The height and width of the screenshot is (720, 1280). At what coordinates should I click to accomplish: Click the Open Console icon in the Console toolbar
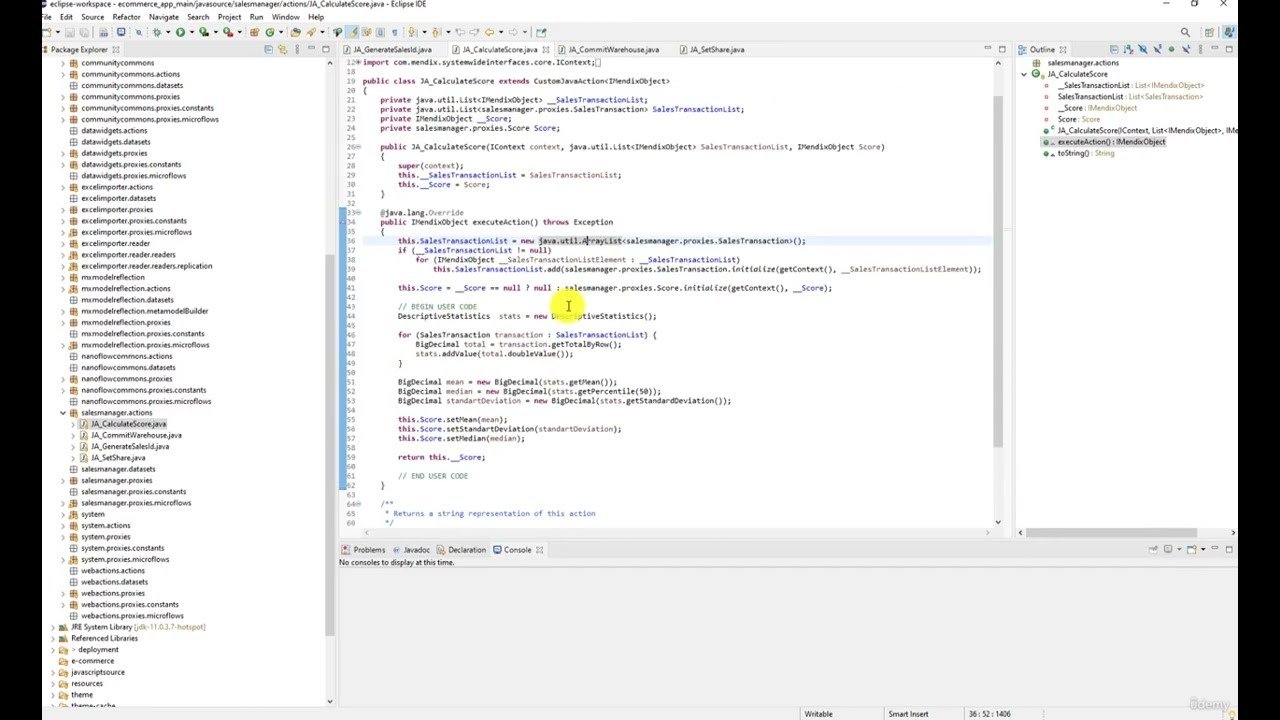click(1191, 549)
